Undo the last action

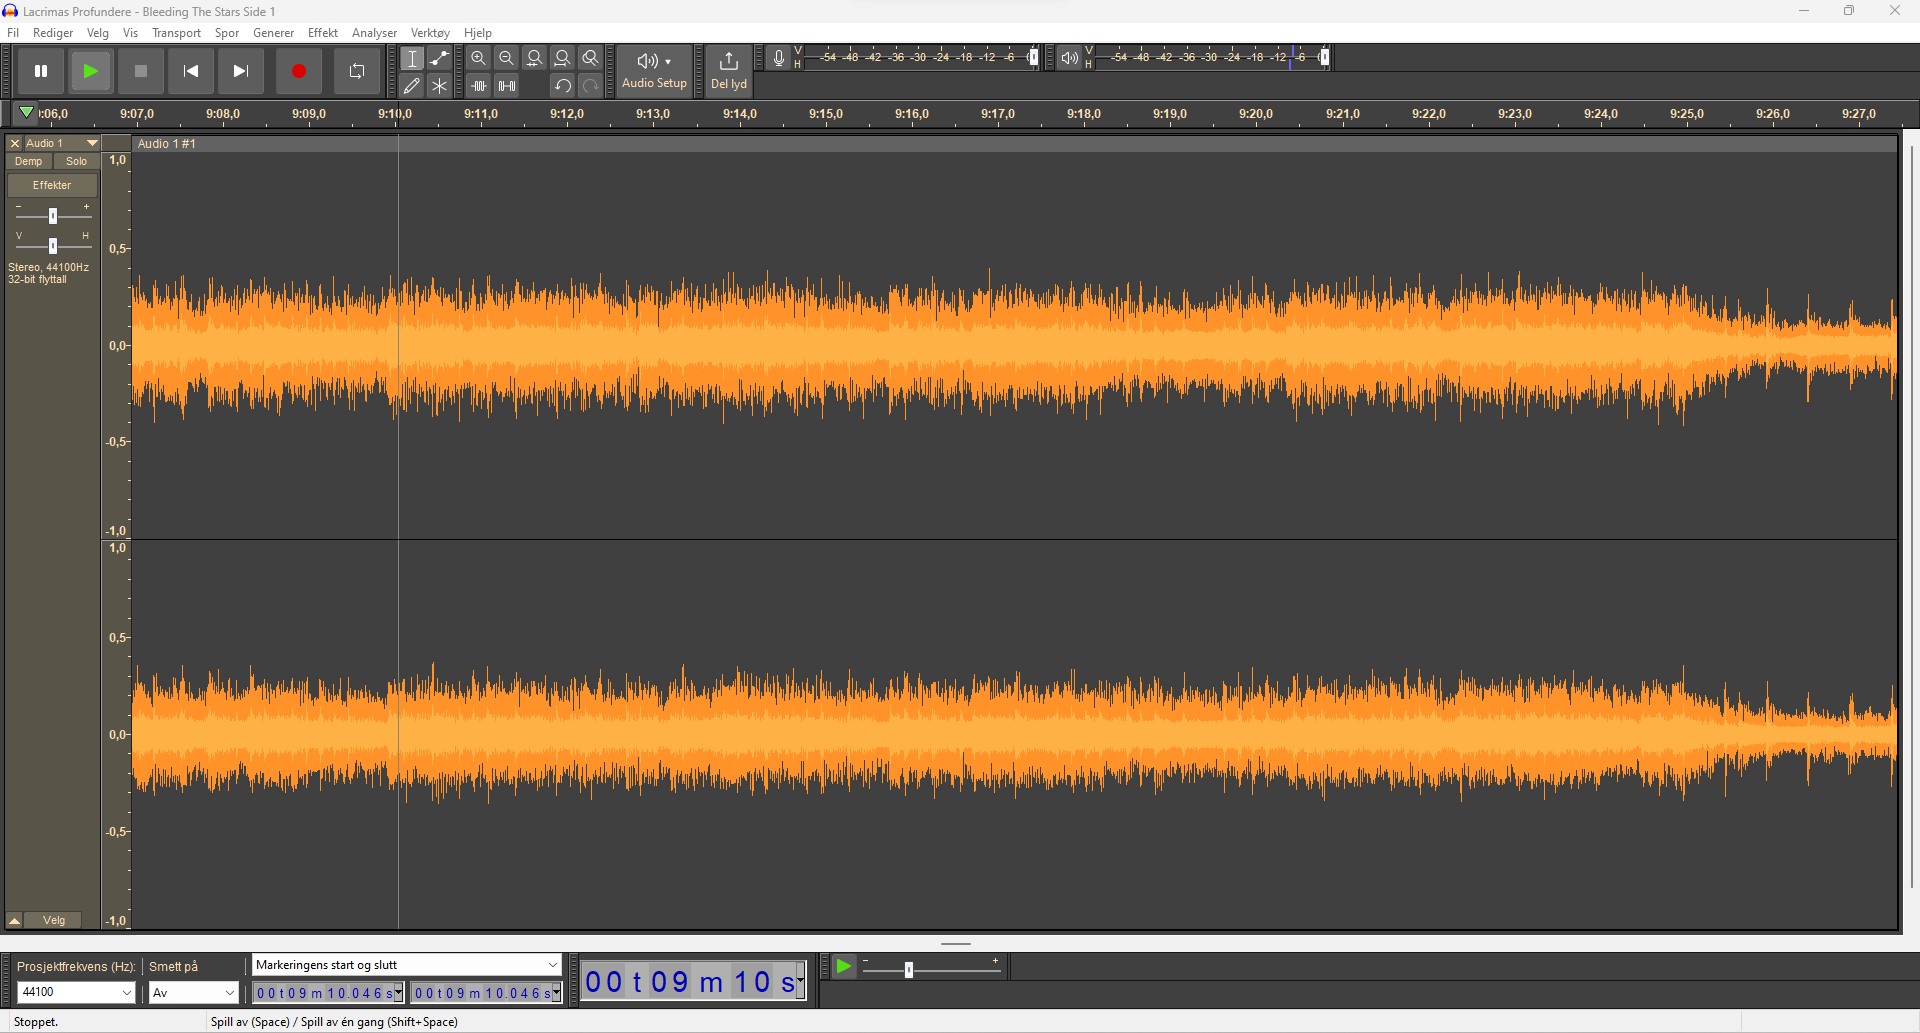coord(563,86)
